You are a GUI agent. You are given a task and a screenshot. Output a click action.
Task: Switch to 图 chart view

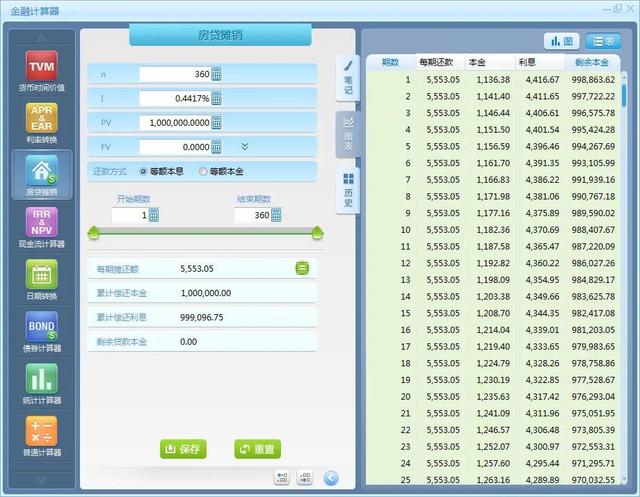562,41
